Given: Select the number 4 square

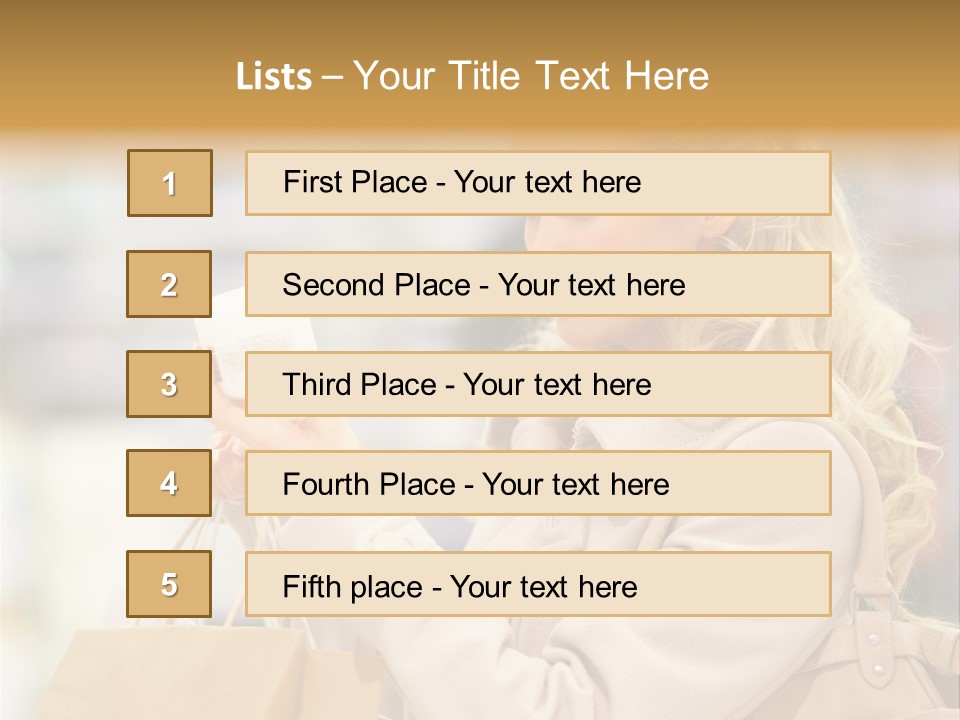Looking at the screenshot, I should point(169,483).
